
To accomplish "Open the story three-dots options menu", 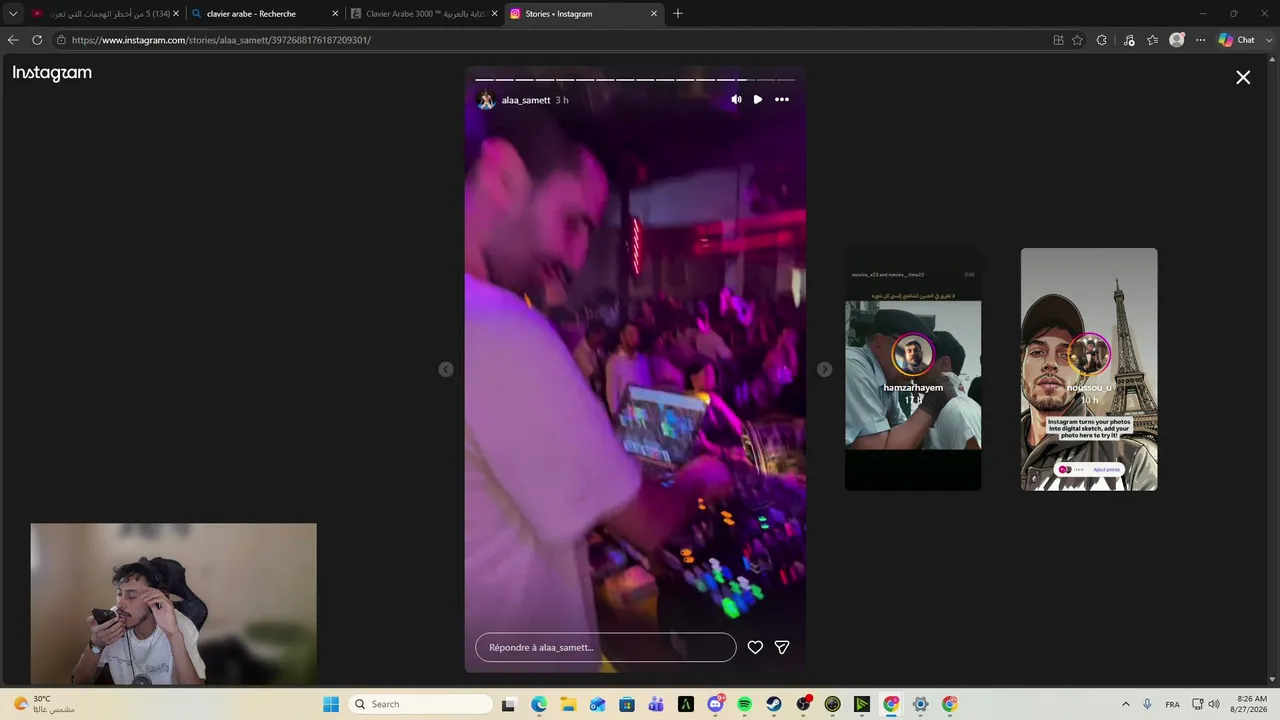I will pos(782,100).
